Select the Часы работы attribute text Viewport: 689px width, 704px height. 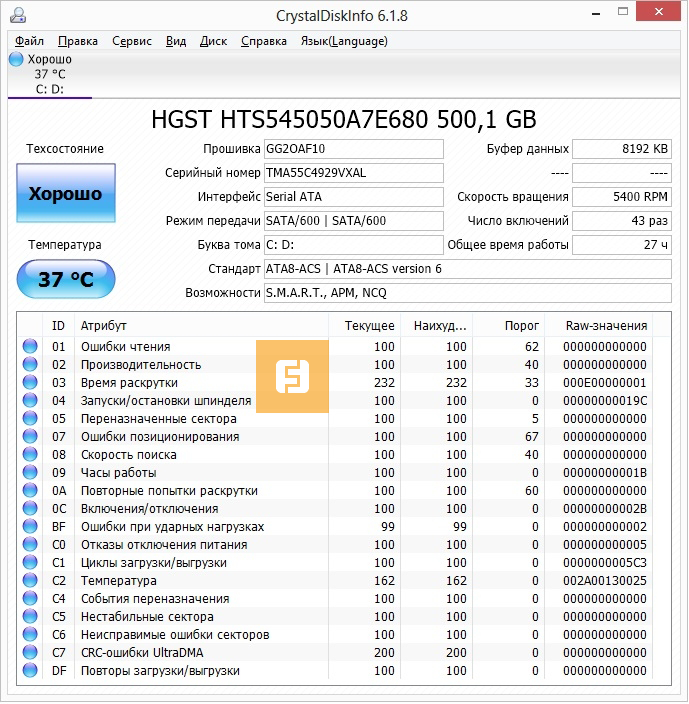[x=118, y=472]
